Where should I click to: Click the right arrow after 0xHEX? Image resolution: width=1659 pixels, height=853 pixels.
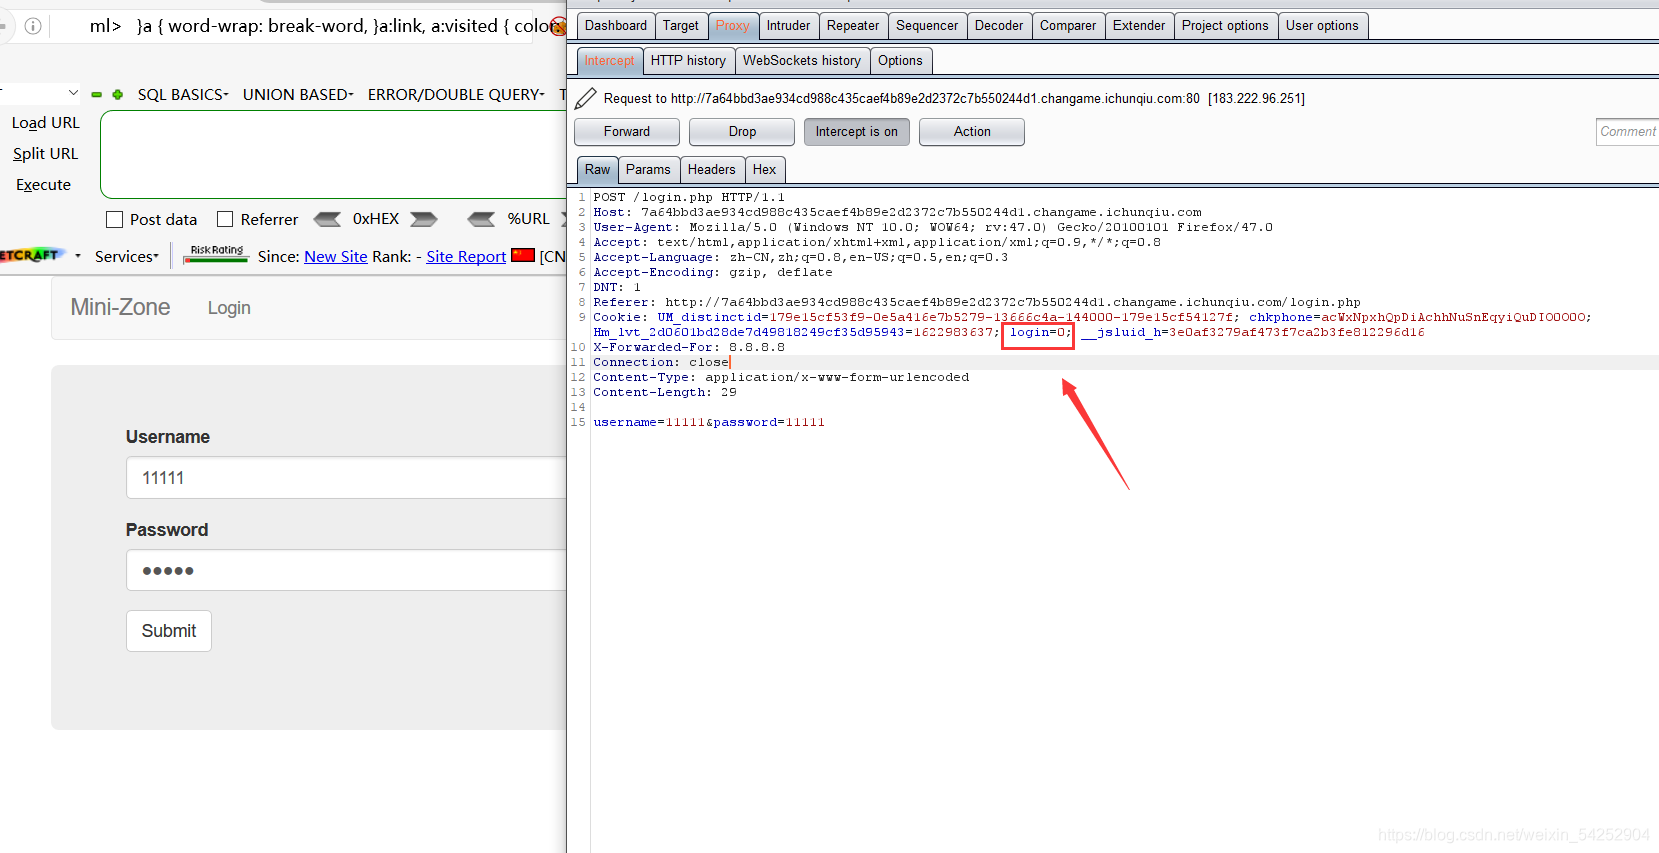tap(424, 219)
